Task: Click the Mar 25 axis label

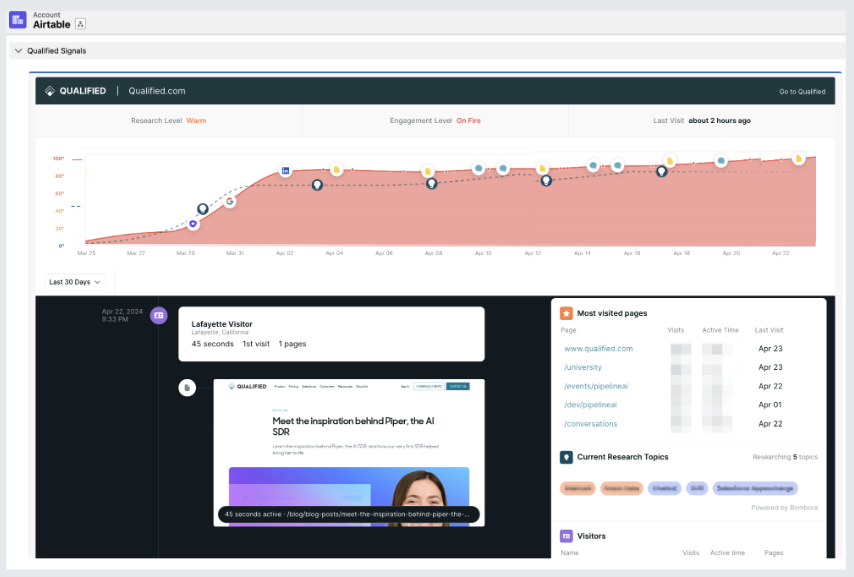Action: (x=86, y=253)
